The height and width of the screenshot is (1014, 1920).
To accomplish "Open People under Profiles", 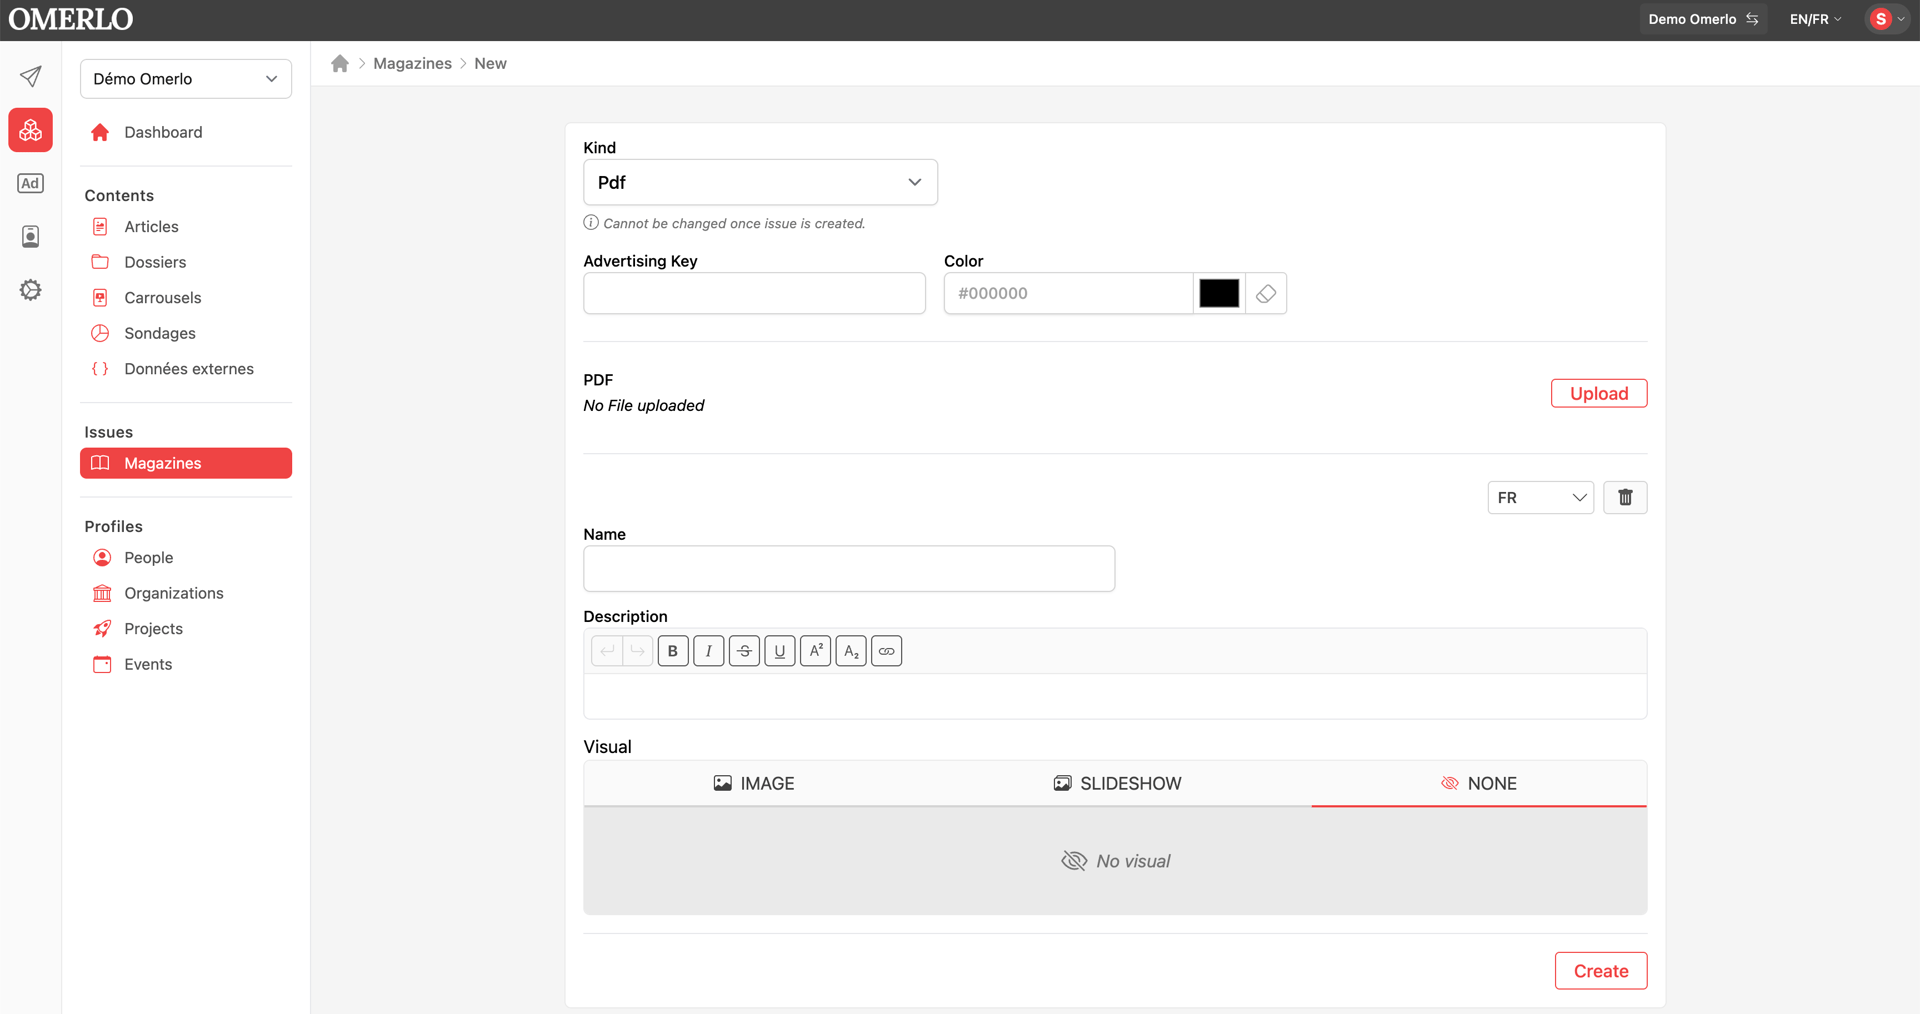I will (186, 558).
